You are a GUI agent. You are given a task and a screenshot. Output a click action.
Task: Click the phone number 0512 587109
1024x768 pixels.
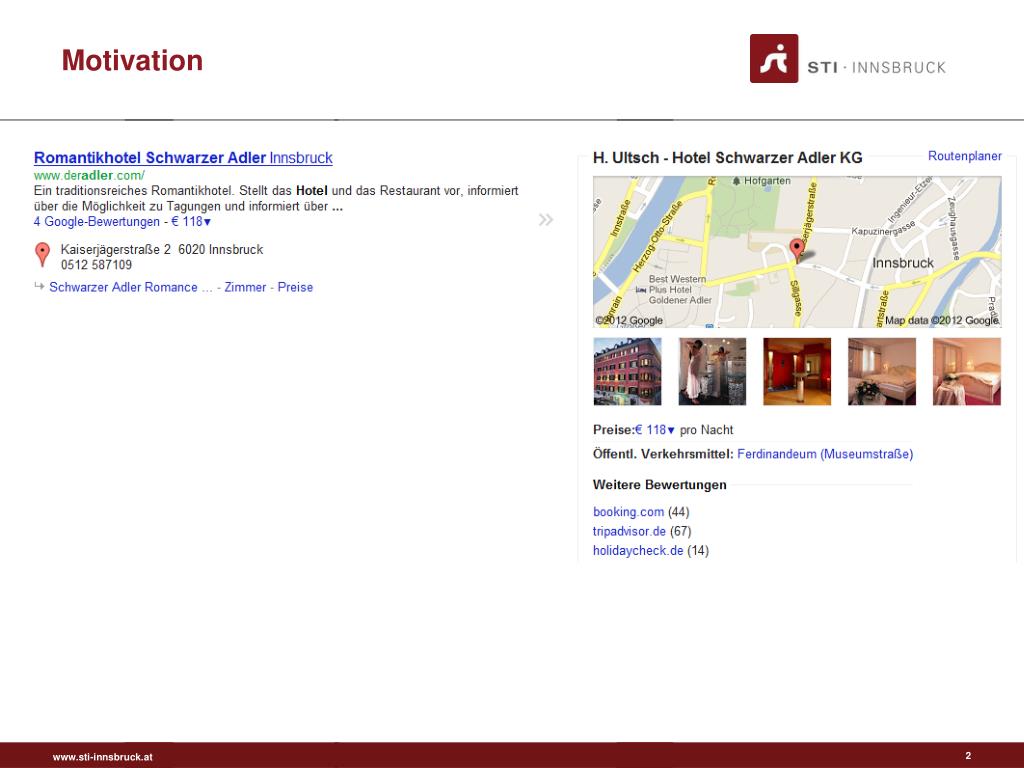coord(97,265)
